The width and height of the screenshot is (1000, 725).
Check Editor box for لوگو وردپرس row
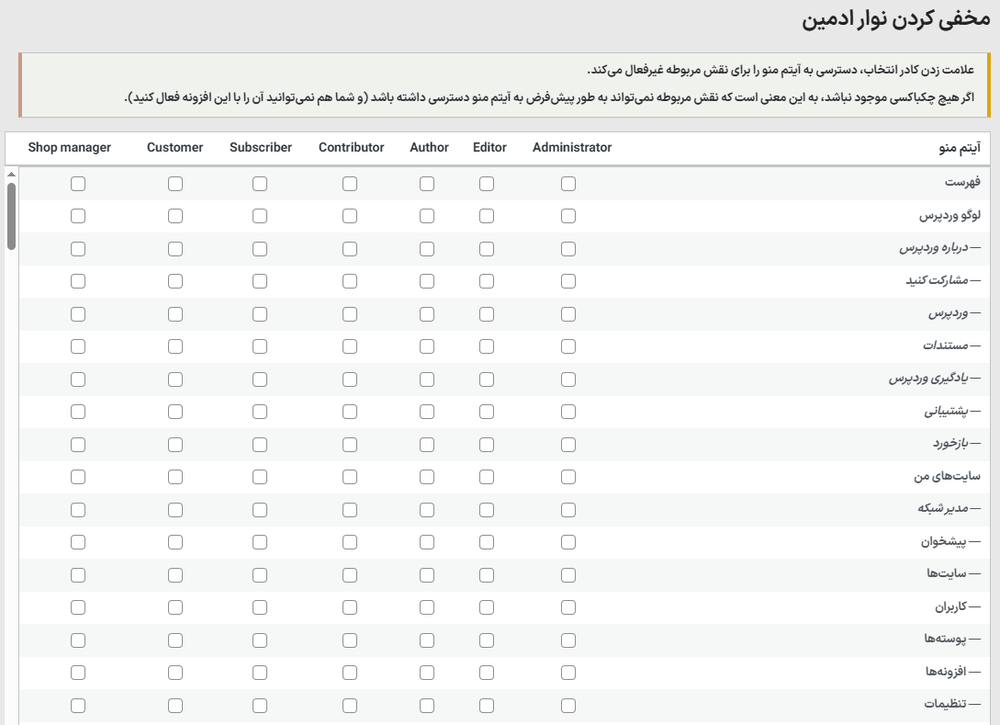tap(486, 216)
